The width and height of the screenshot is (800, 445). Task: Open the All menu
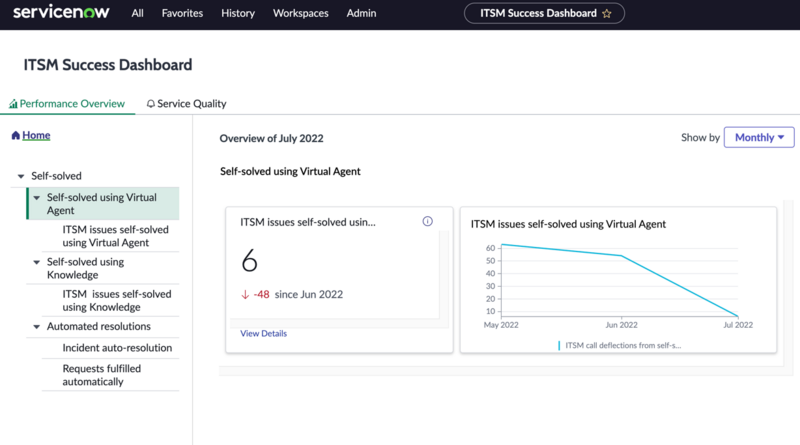click(137, 13)
